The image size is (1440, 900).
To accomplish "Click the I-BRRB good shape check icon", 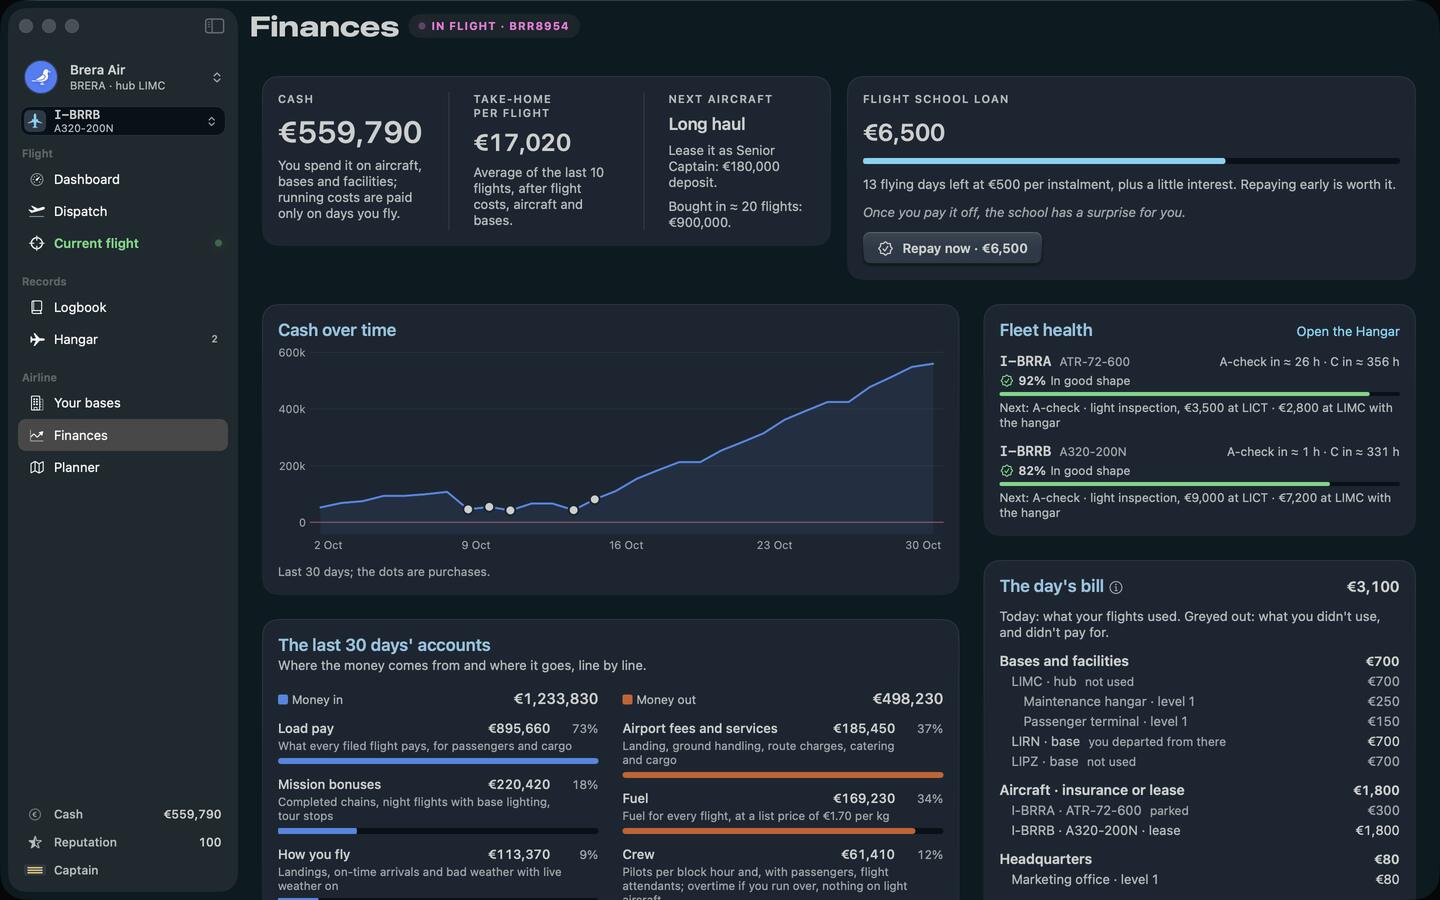I will click(1007, 471).
